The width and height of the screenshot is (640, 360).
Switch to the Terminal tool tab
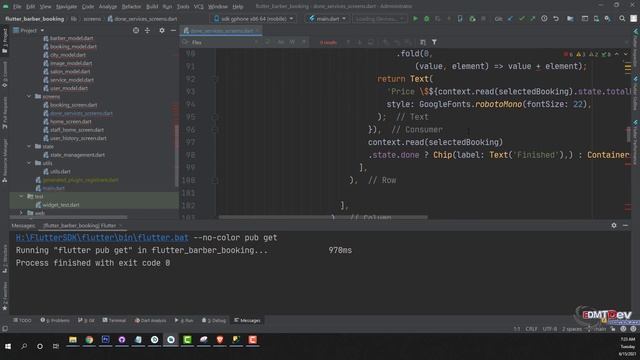pyautogui.click(x=114, y=320)
